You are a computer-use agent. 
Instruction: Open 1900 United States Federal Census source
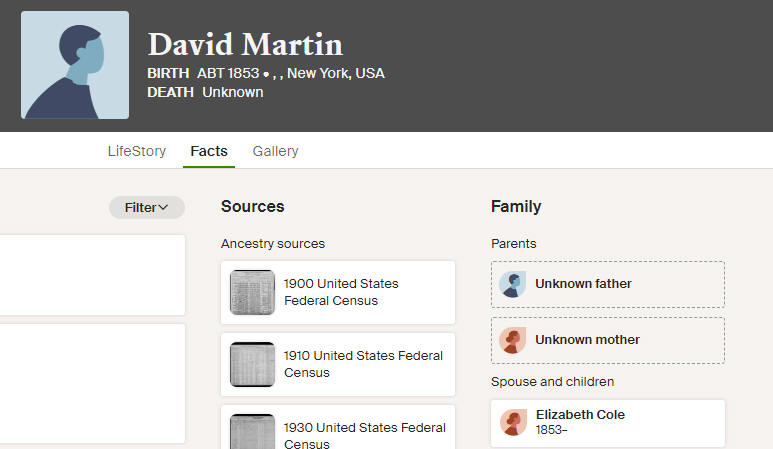click(338, 292)
